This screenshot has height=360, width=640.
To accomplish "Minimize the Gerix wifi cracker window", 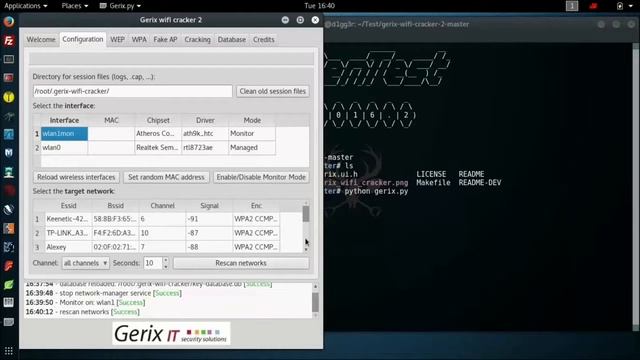I will coord(285,20).
